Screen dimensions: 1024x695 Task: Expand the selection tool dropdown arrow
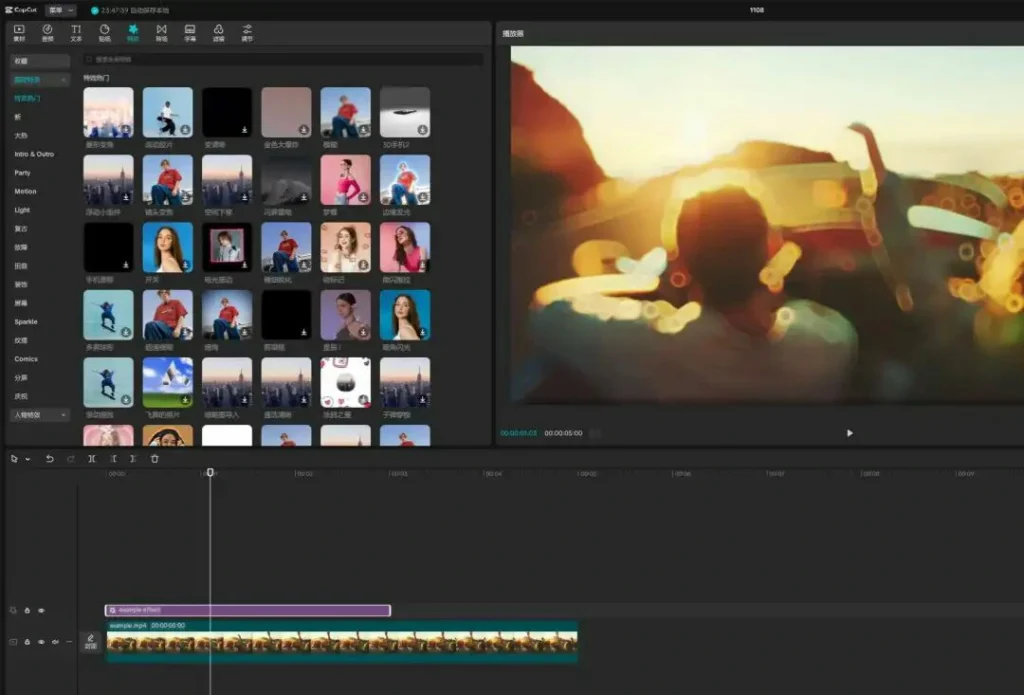click(x=27, y=459)
